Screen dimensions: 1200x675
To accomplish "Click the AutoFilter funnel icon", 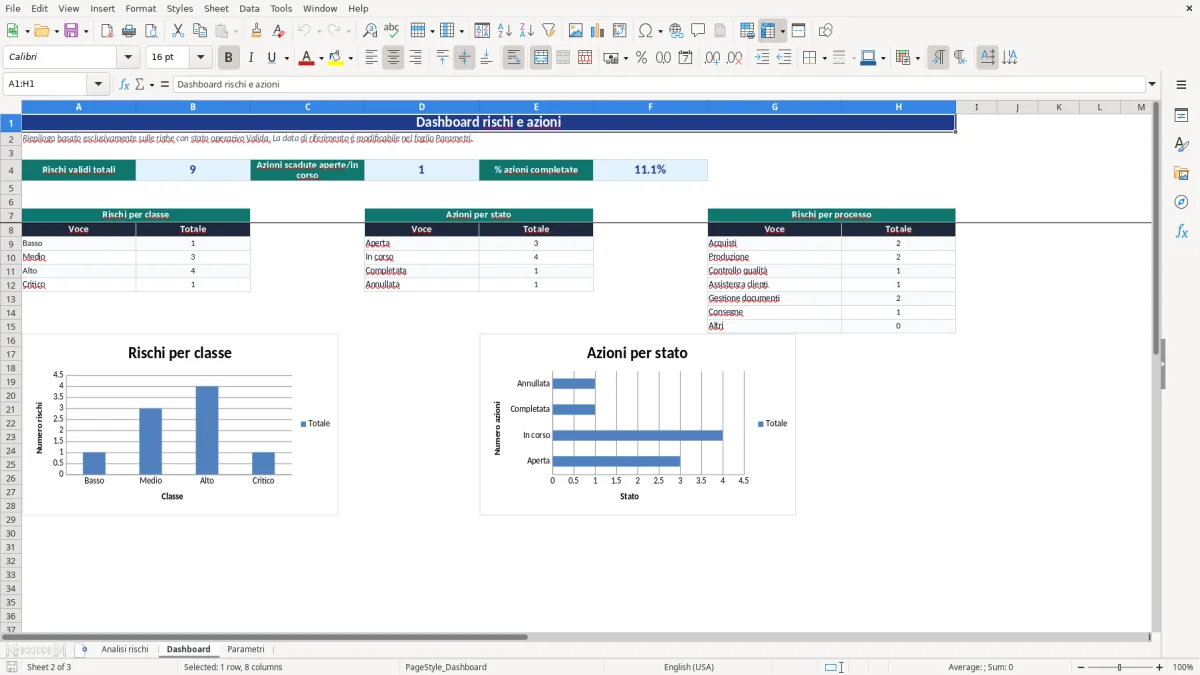I will (x=548, y=31).
